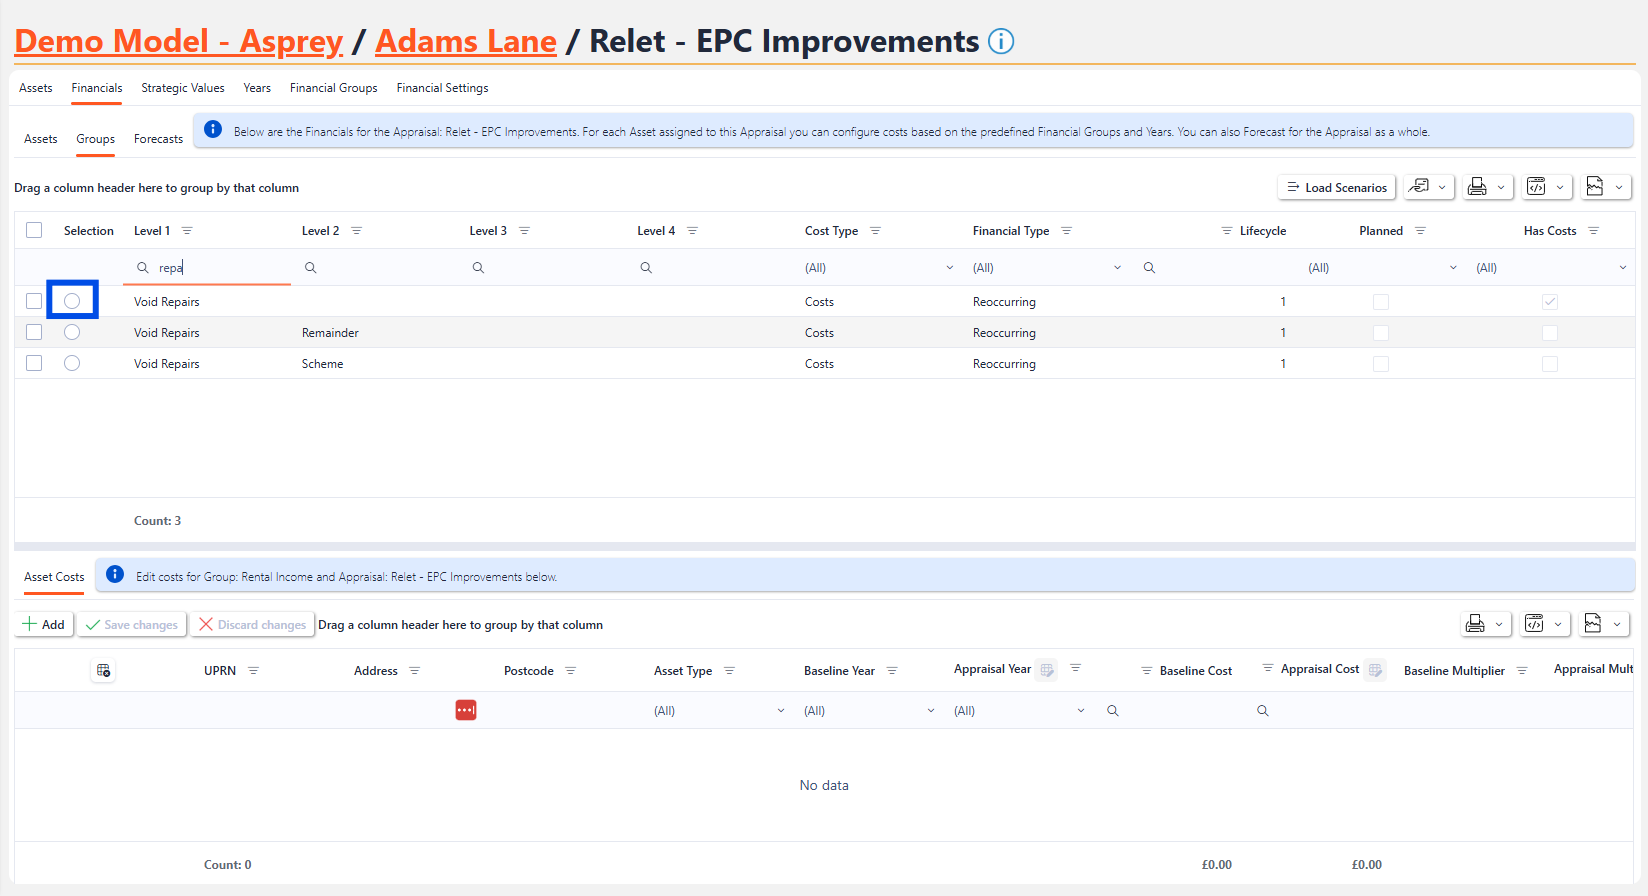The image size is (1648, 896).
Task: Select the radio button for Void Repairs Scheme
Action: [72, 363]
